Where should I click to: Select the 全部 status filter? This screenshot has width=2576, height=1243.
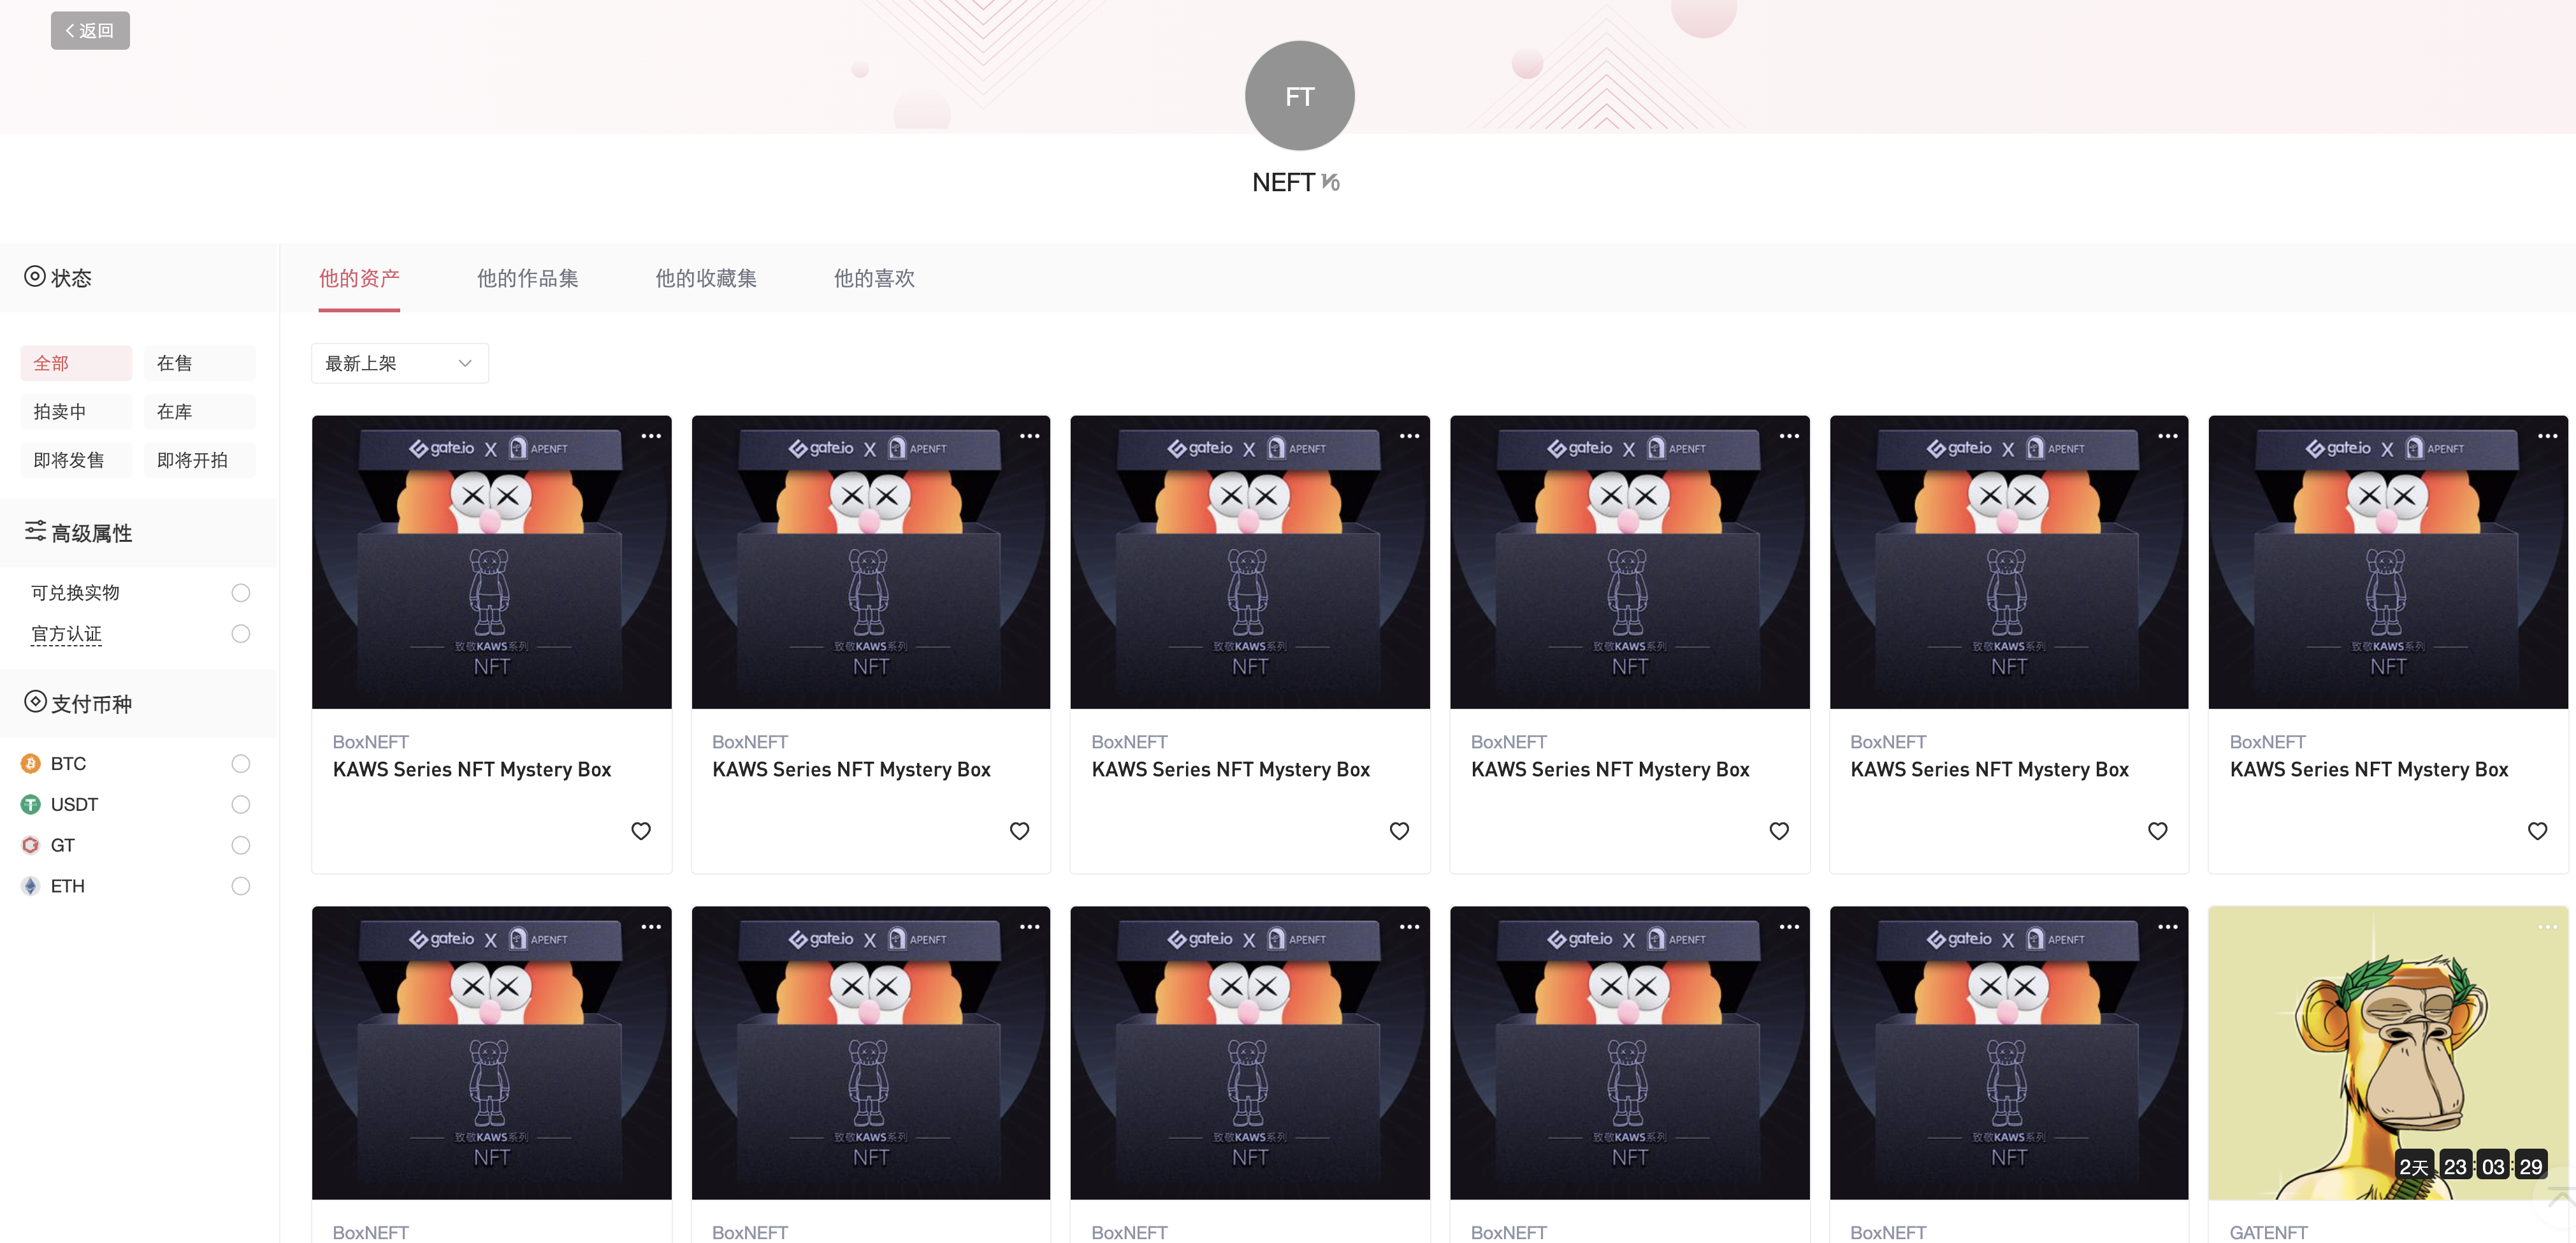click(76, 363)
